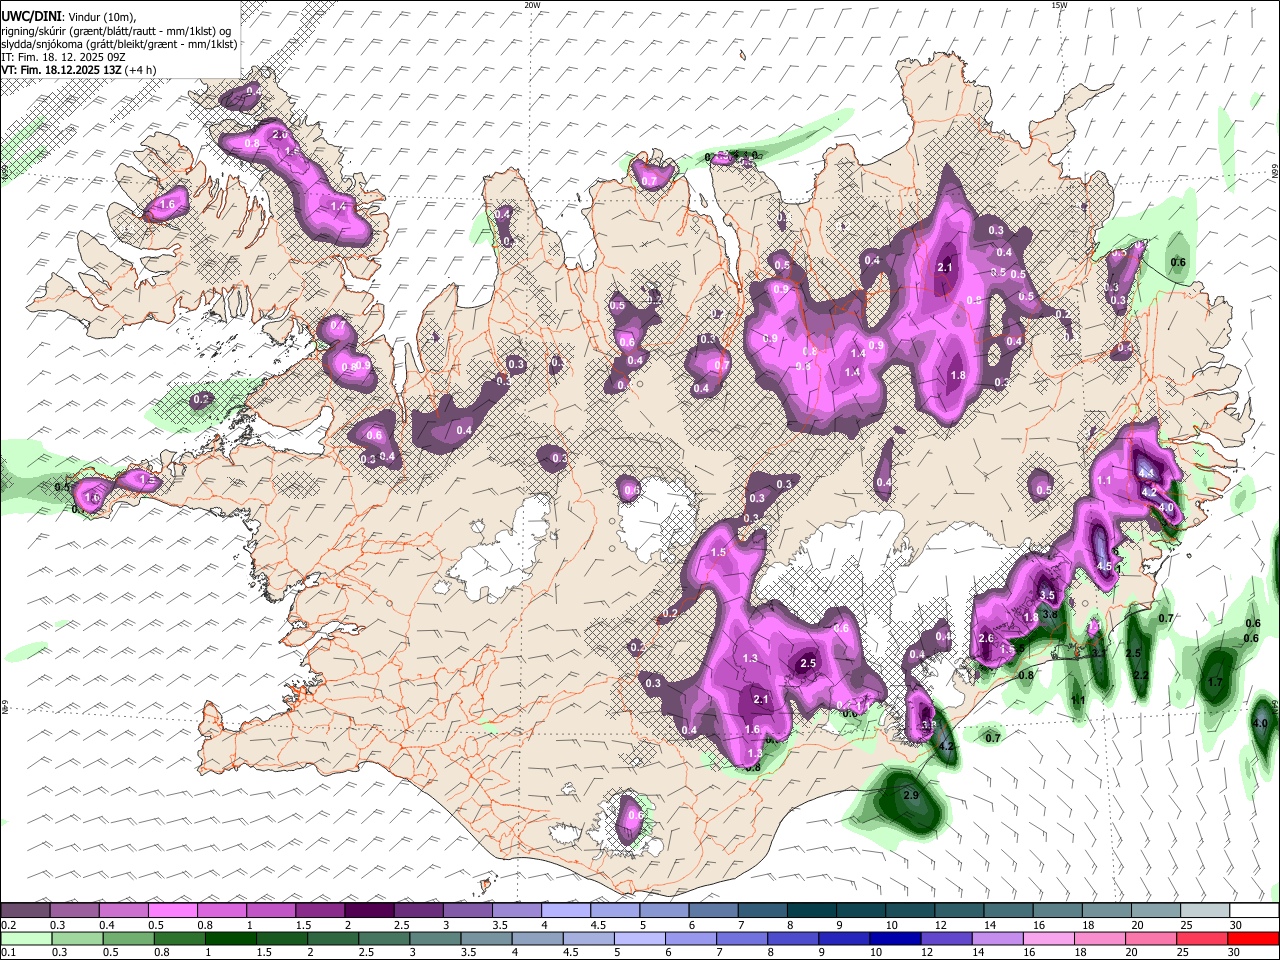Click the 4.5 snowfall value on the map
Screen dimensions: 1280x960
point(1105,566)
